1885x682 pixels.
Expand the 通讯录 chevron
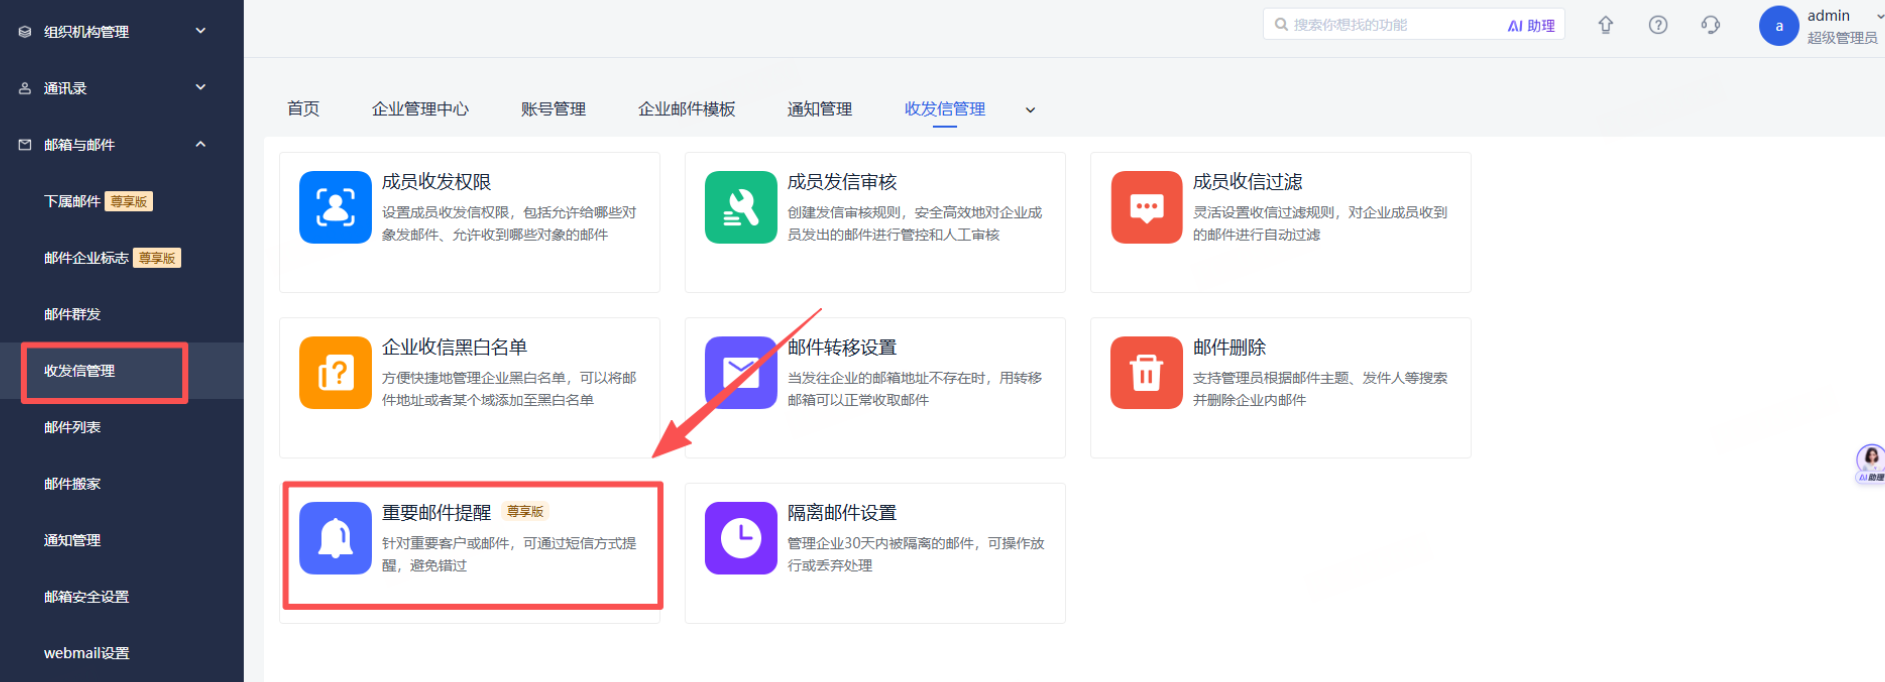coord(201,87)
